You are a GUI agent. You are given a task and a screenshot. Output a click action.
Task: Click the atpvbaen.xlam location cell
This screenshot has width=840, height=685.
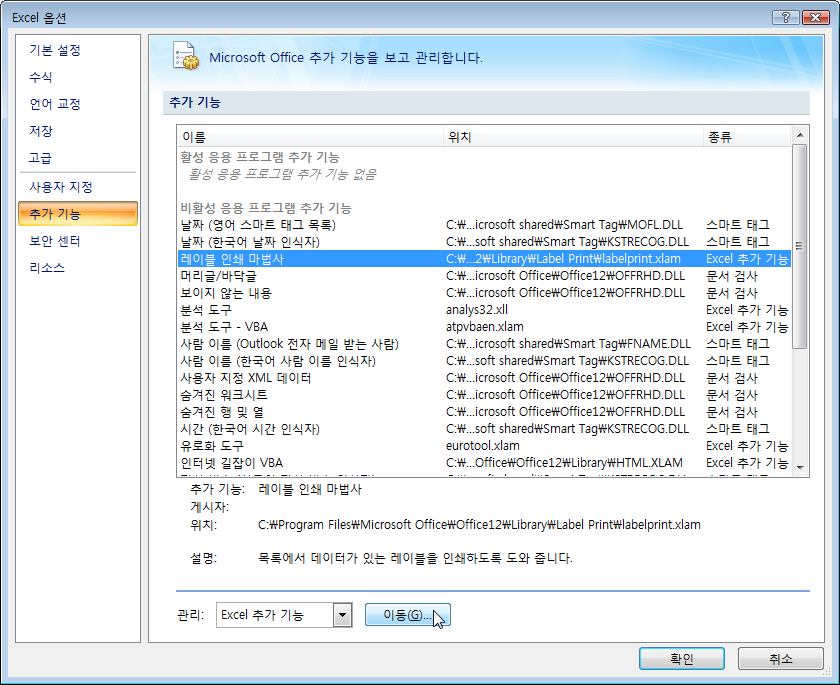485,327
